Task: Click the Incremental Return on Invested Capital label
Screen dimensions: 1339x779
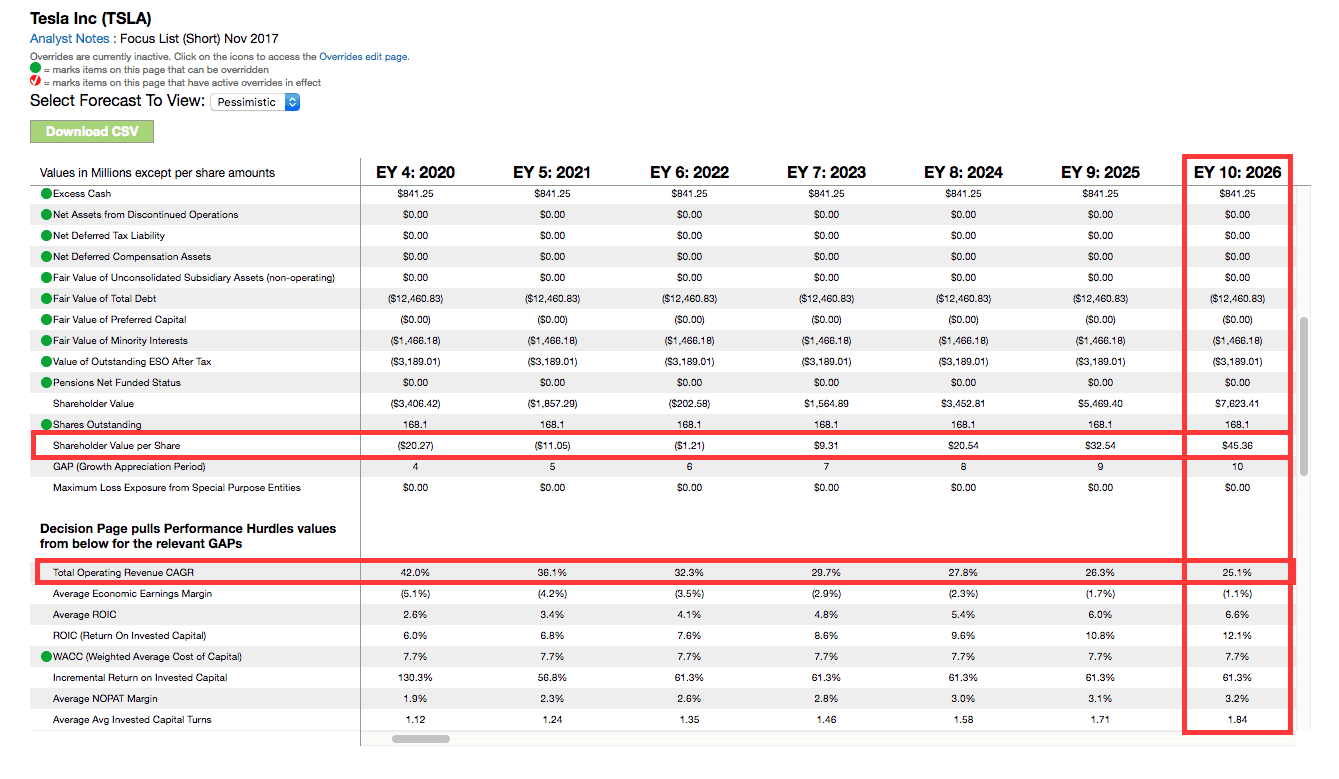Action: (140, 678)
